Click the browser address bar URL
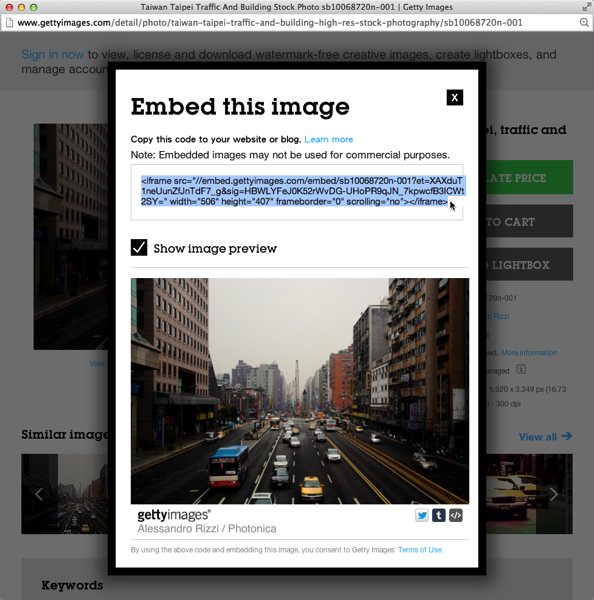Image resolution: width=594 pixels, height=600 pixels. [x=270, y=23]
